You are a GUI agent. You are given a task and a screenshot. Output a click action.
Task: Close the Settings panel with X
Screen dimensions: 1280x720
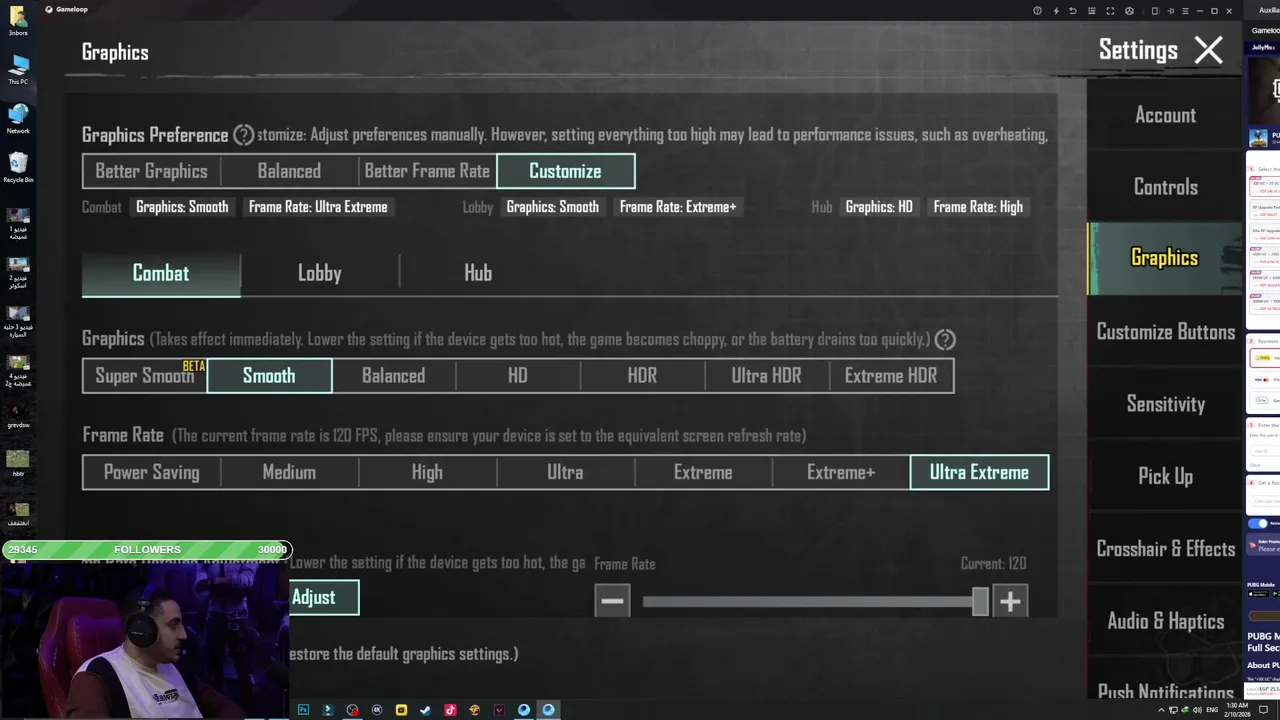1209,50
